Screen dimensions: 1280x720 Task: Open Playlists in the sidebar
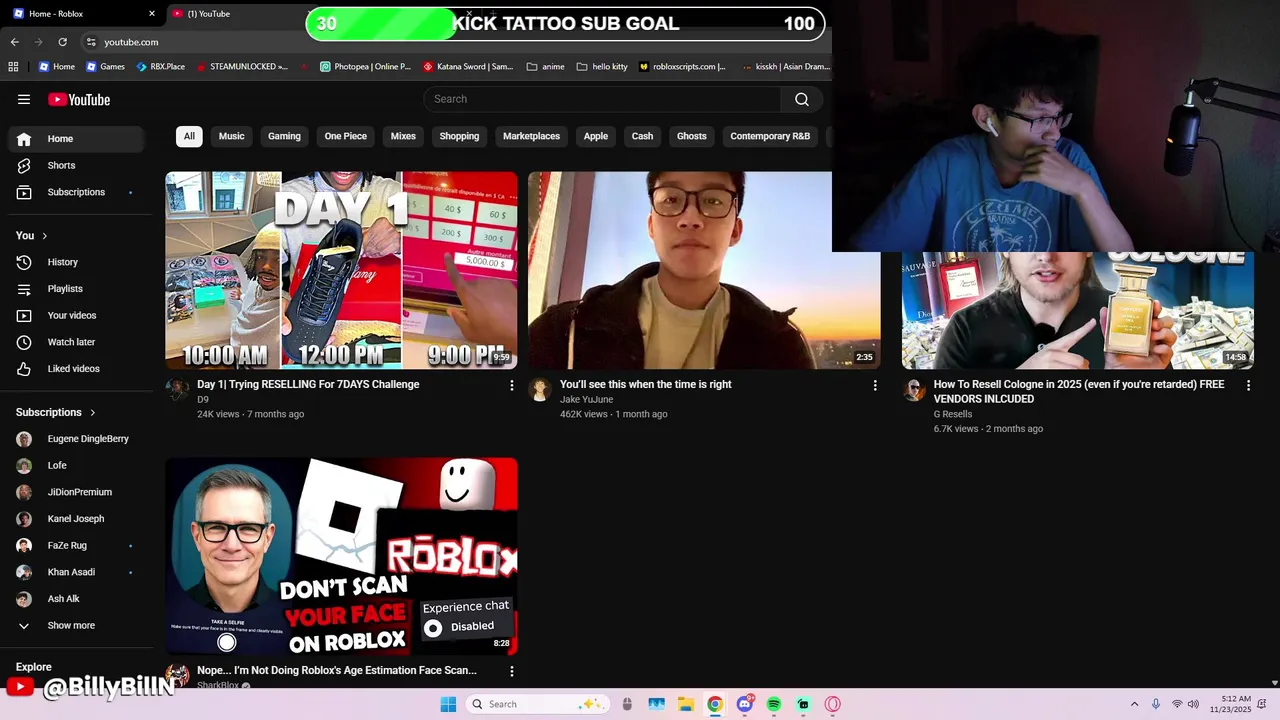(x=76, y=289)
